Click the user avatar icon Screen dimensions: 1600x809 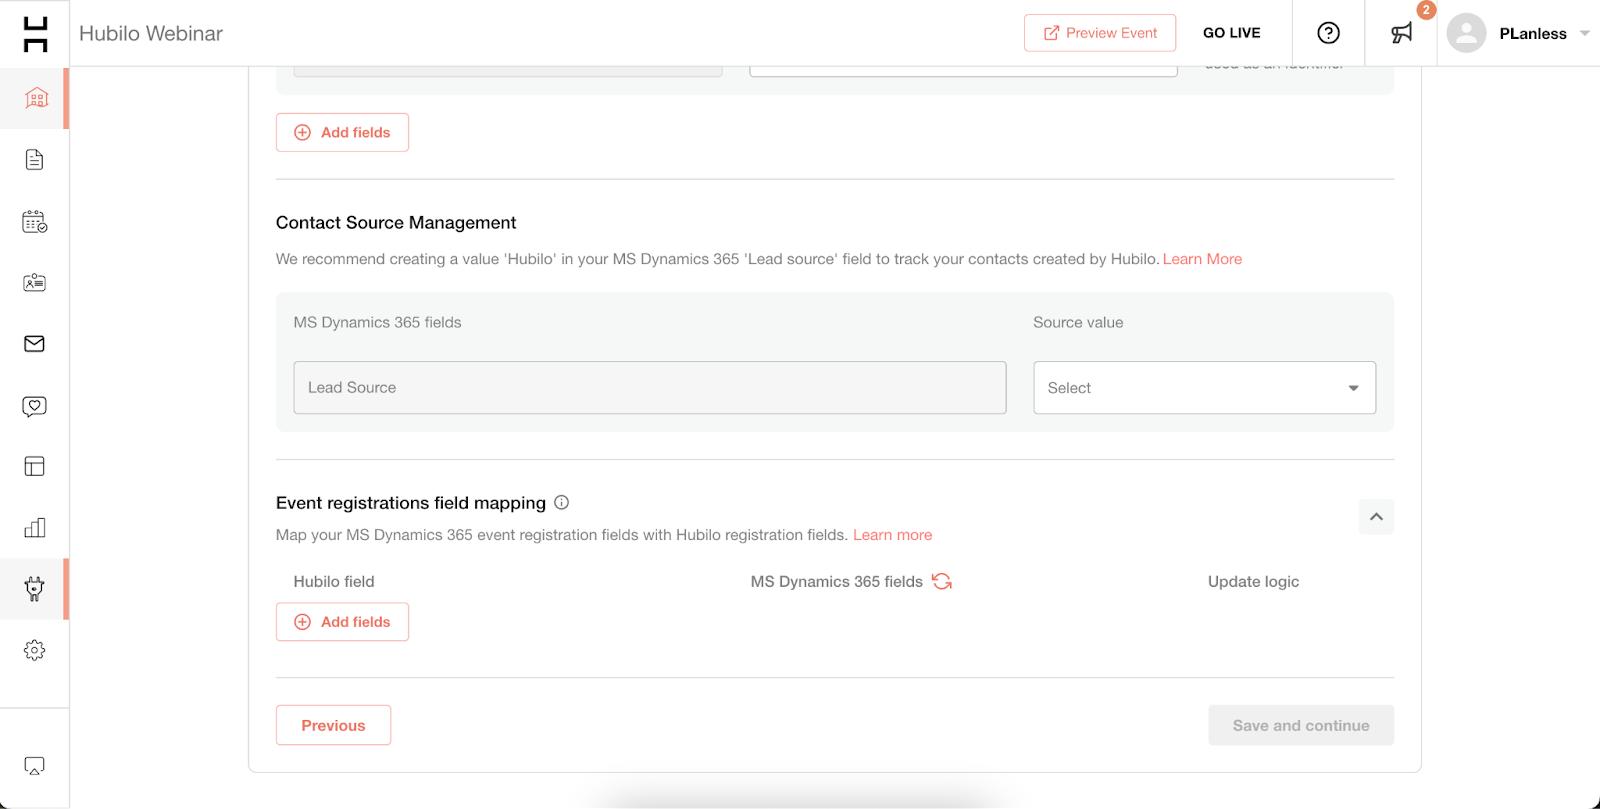[x=1466, y=33]
